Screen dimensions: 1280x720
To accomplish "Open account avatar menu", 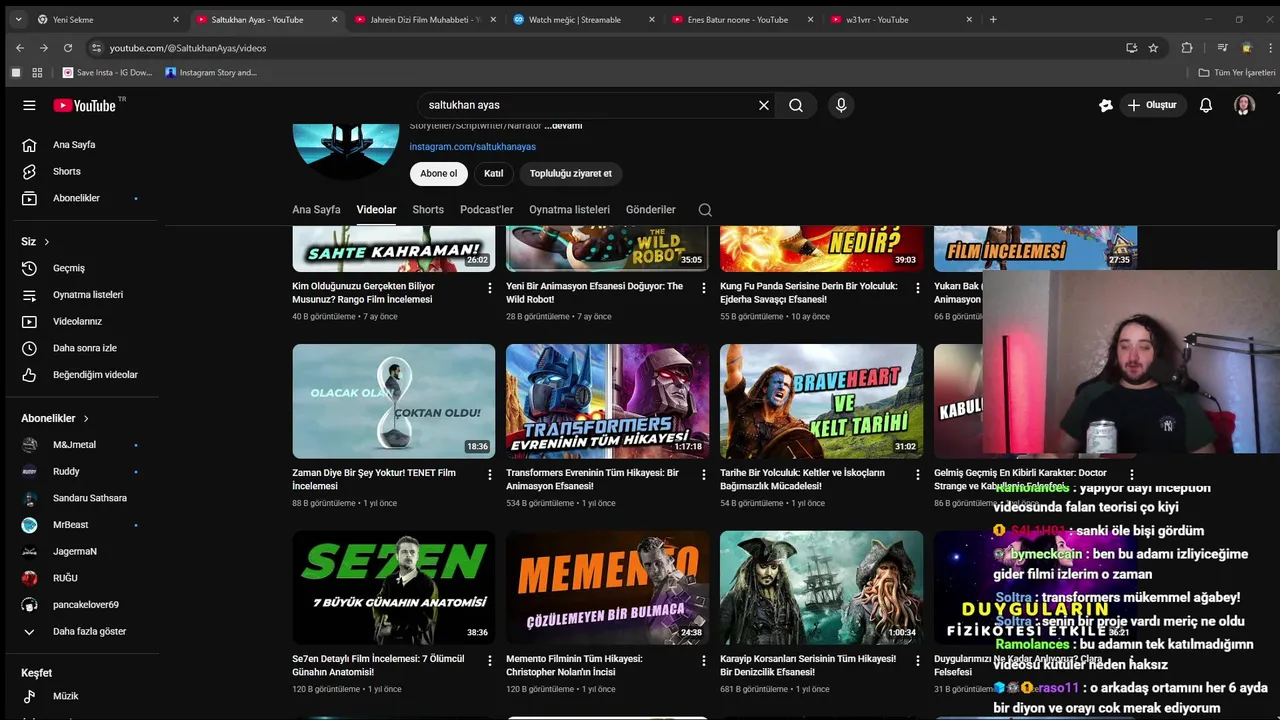I will [1244, 105].
